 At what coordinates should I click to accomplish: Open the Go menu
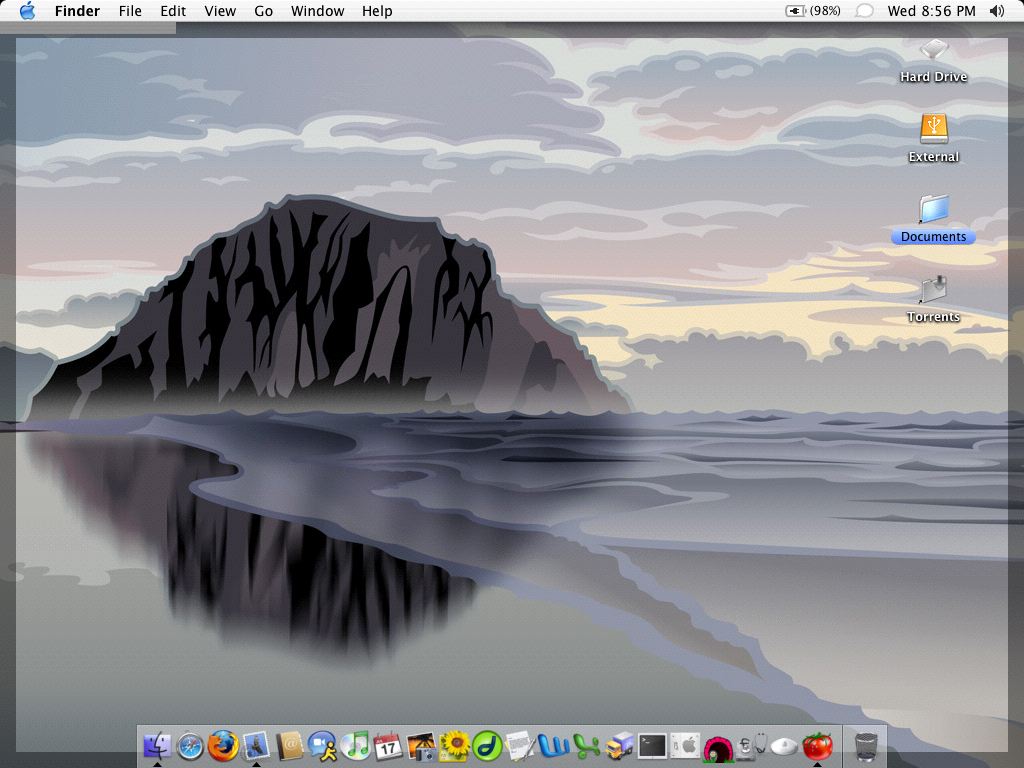tap(263, 11)
